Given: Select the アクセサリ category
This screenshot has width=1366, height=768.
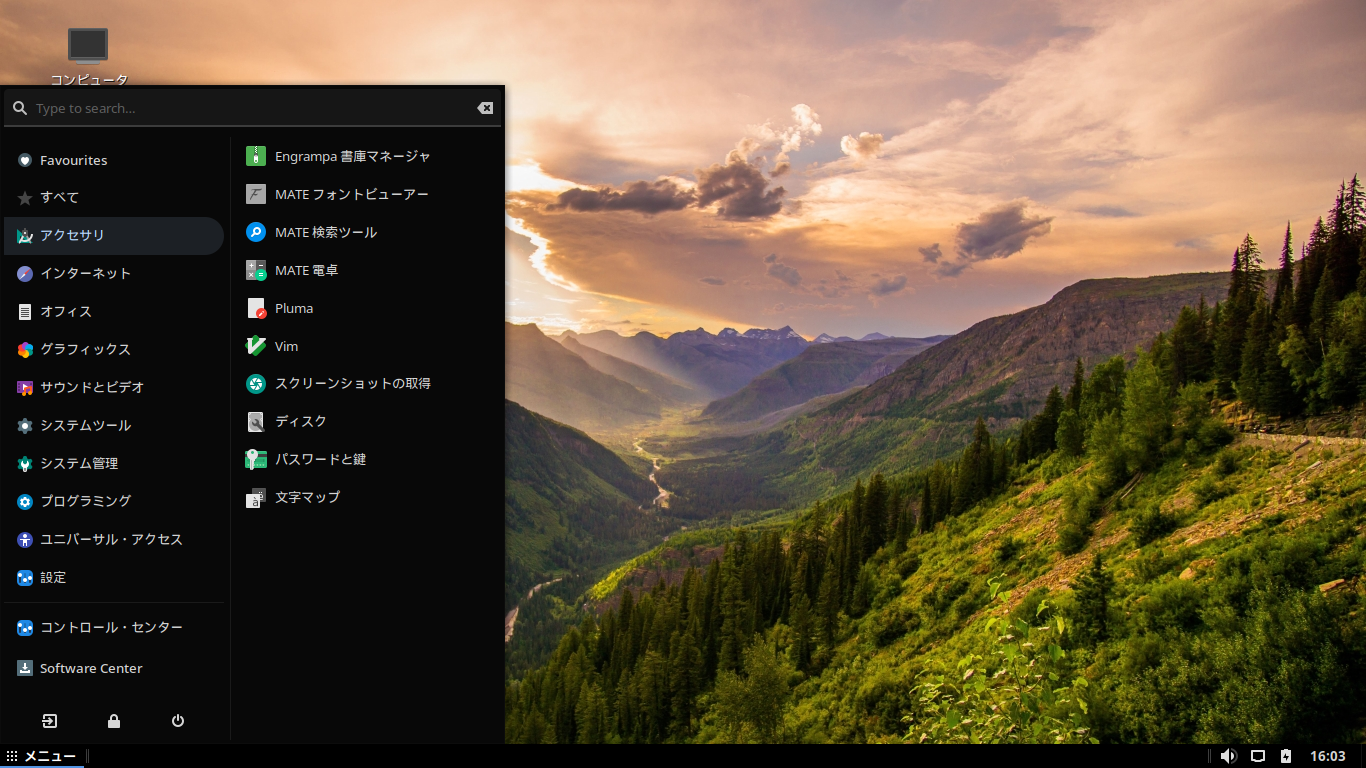Looking at the screenshot, I should [114, 236].
